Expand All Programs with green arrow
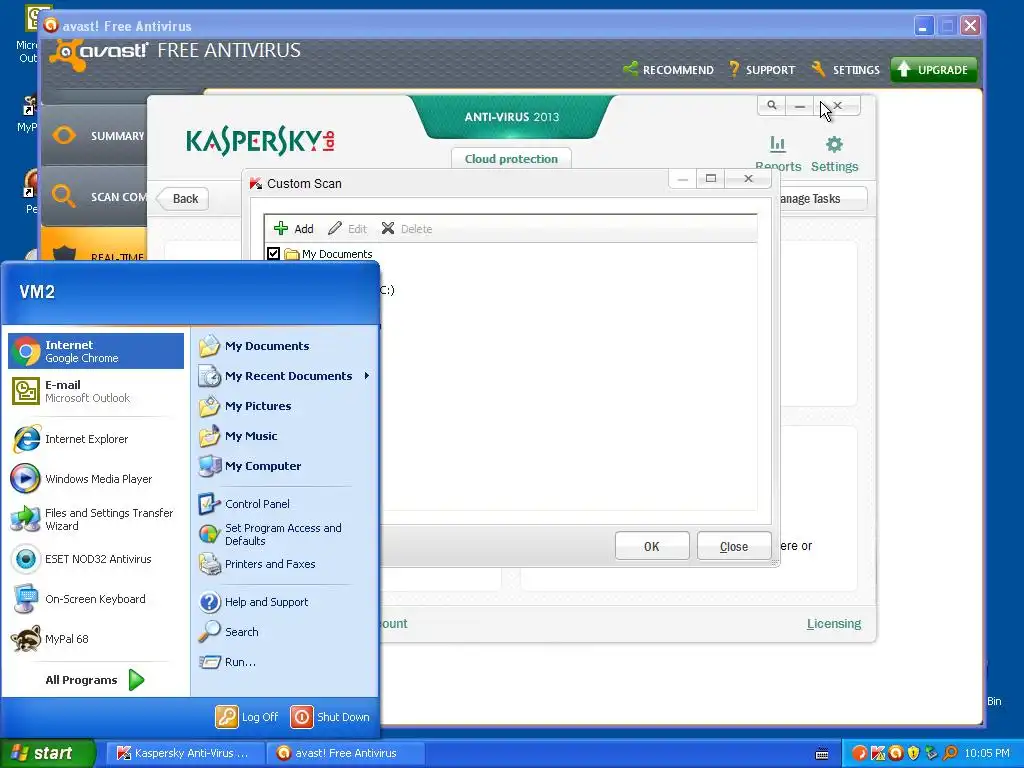 [136, 680]
